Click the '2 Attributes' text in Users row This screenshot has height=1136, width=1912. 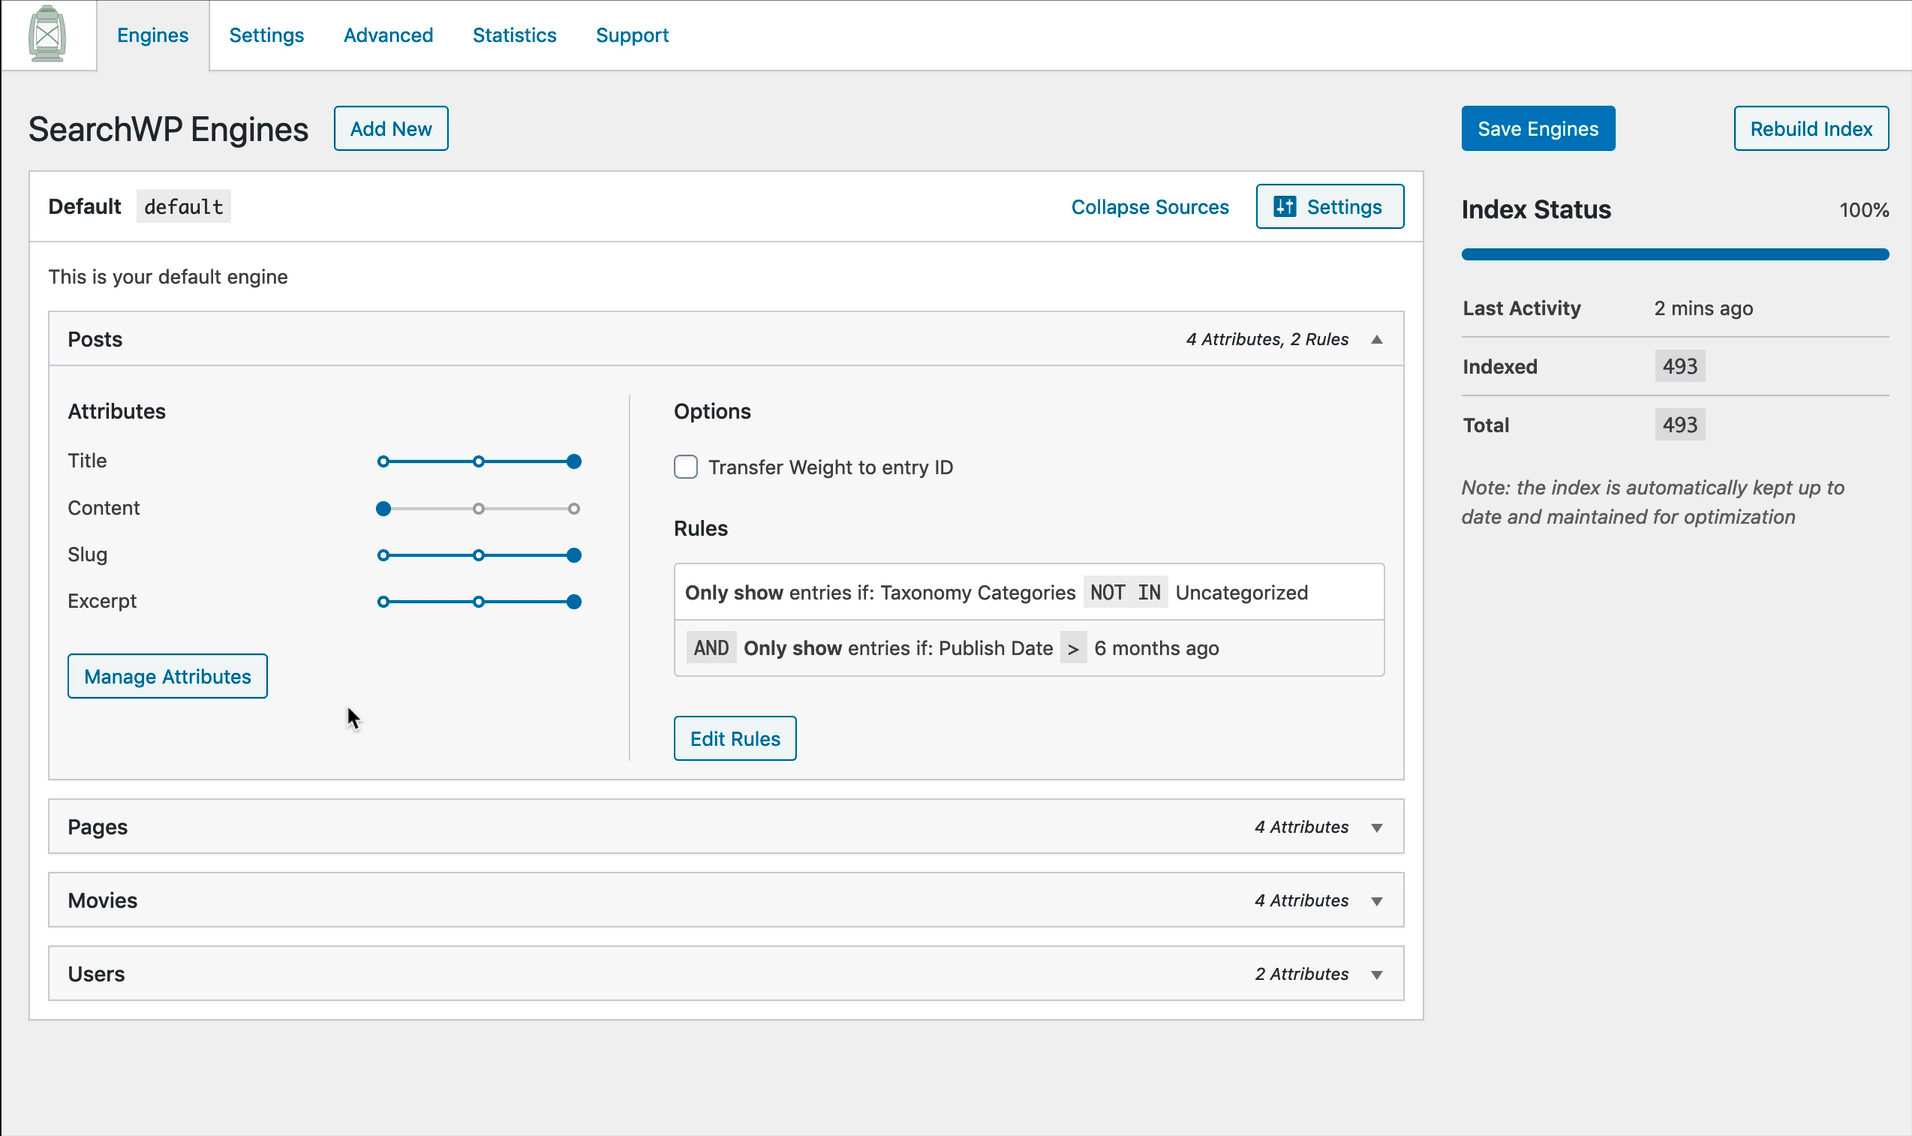[1302, 974]
